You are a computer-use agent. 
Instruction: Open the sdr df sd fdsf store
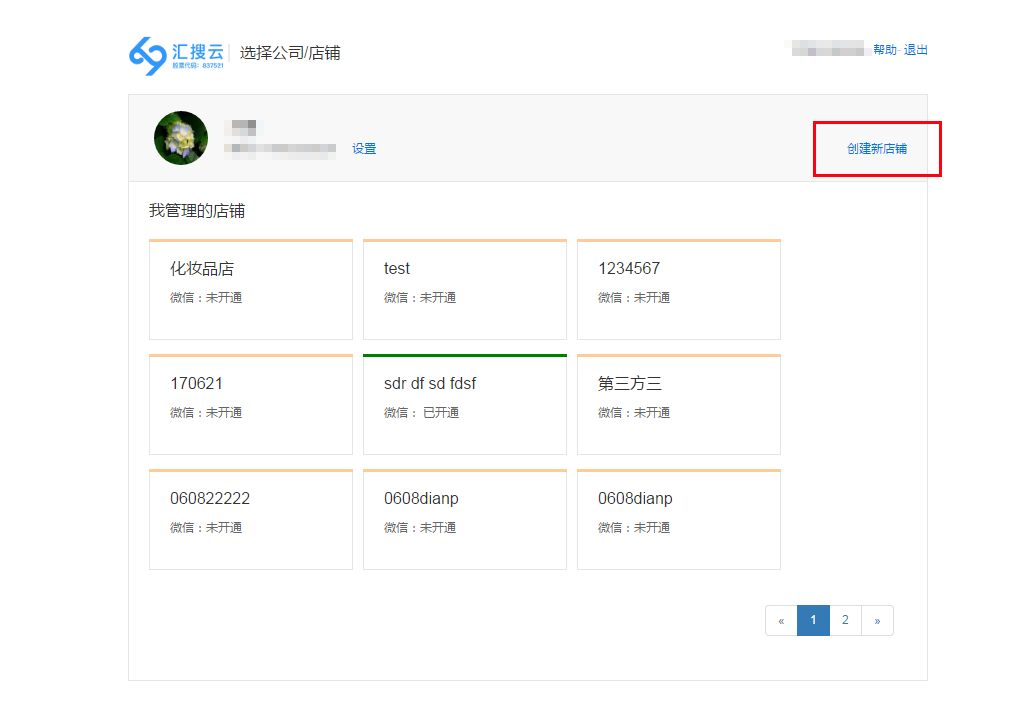pos(465,405)
